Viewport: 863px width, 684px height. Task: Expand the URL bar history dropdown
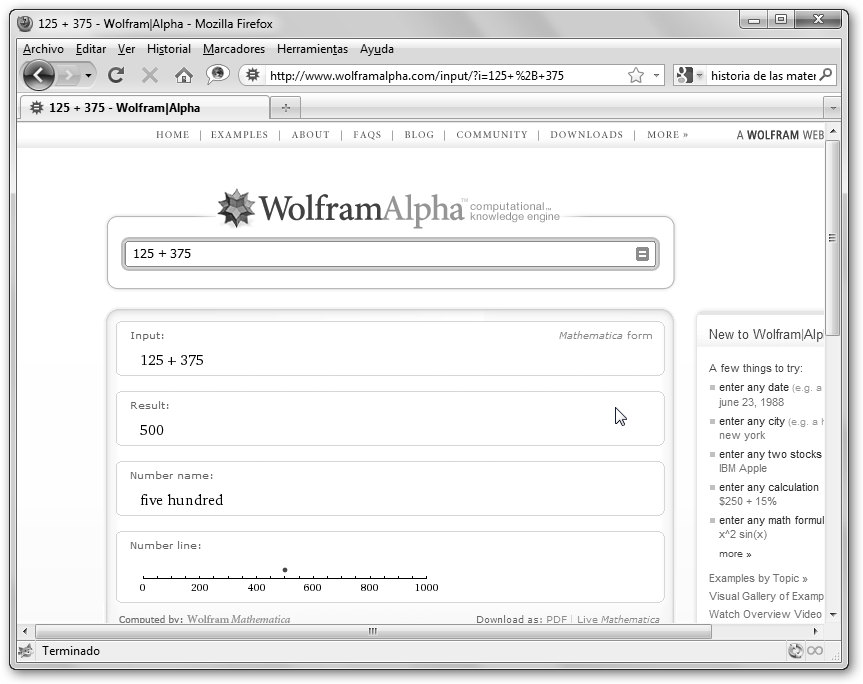[x=657, y=75]
